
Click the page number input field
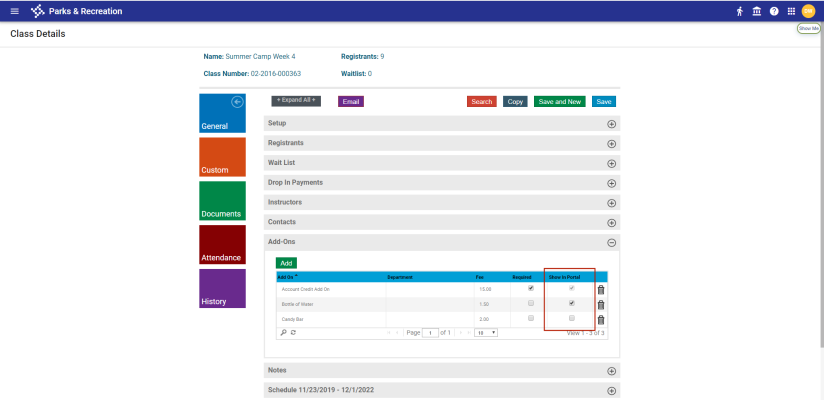point(431,332)
